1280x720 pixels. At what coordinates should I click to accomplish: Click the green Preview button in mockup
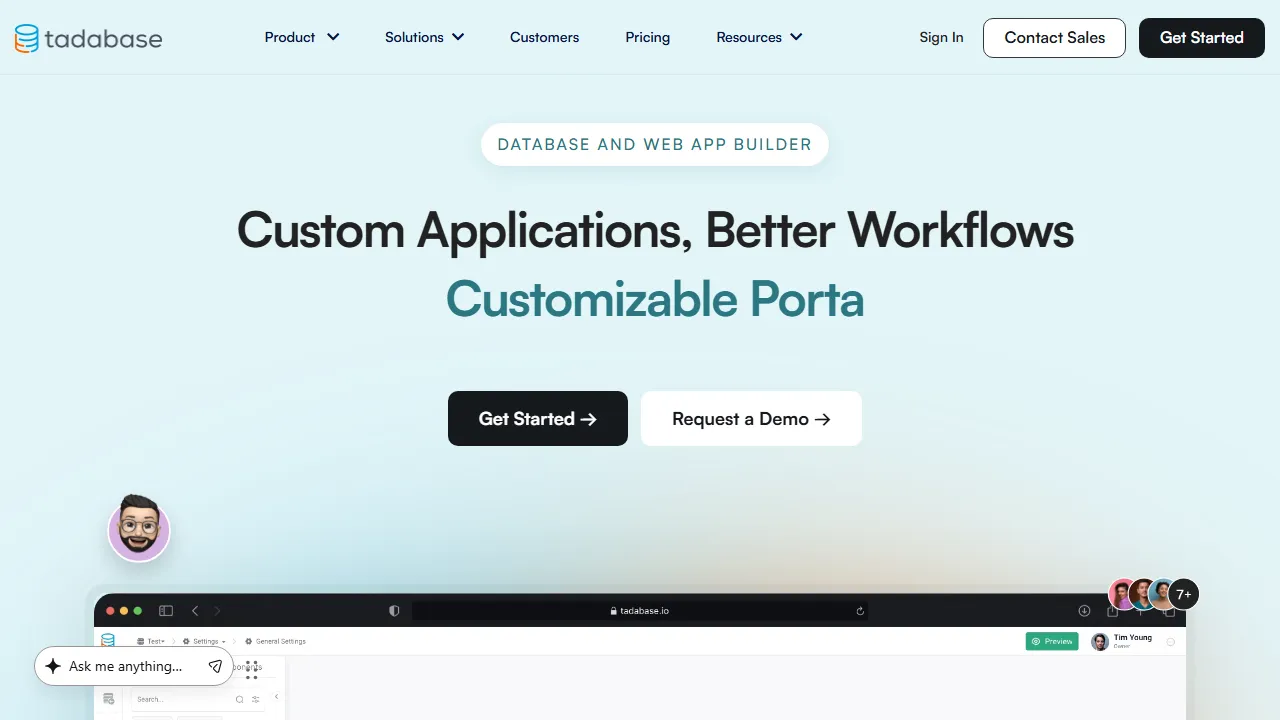[1052, 641]
